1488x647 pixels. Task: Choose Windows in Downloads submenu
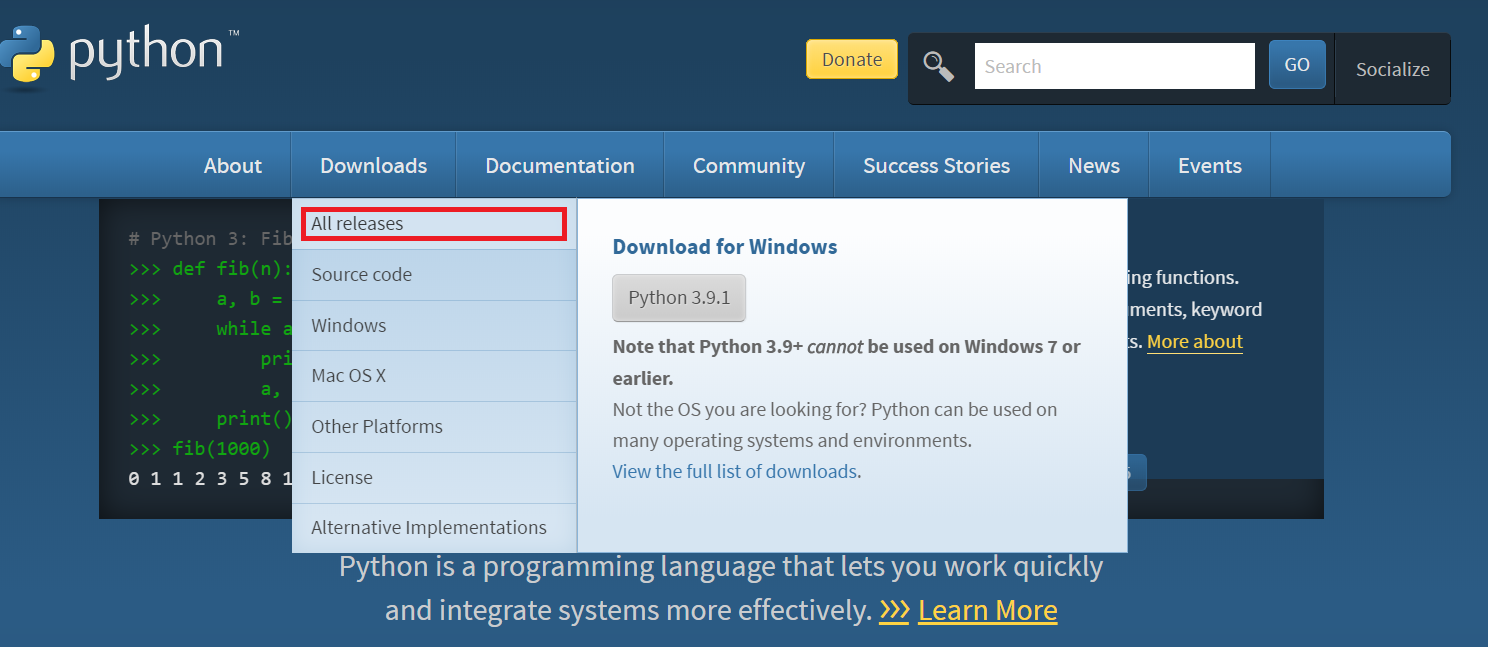[434, 326]
